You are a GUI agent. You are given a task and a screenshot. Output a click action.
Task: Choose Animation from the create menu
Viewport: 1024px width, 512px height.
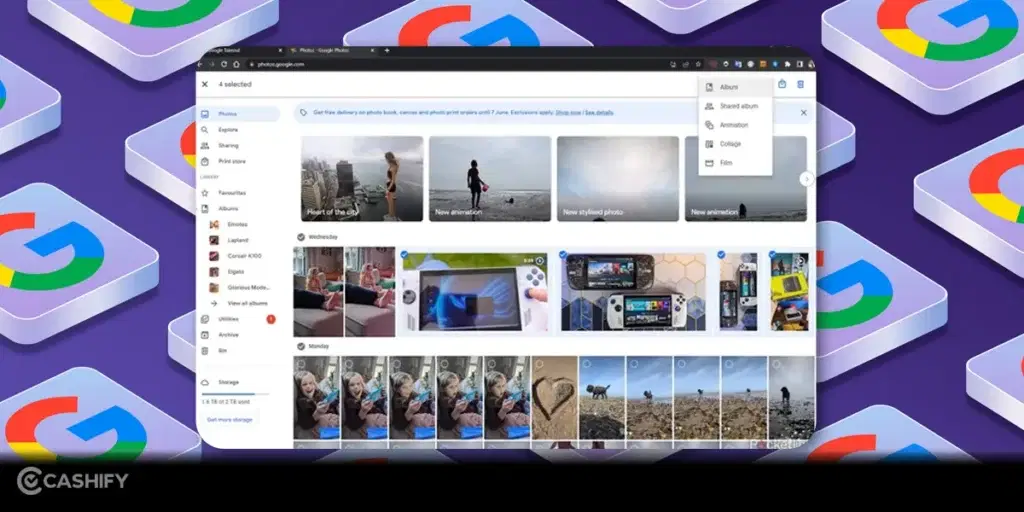pyautogui.click(x=735, y=125)
